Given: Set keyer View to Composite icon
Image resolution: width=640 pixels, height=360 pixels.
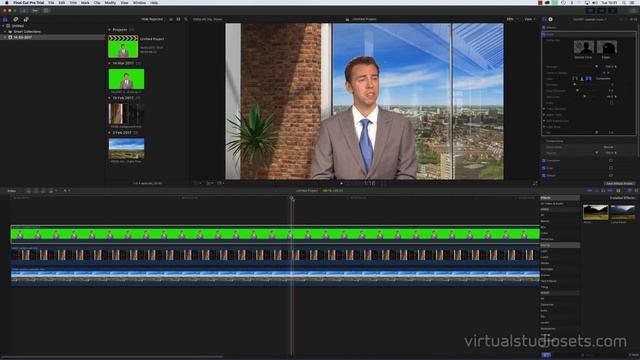Looking at the screenshot, I should point(589,78).
